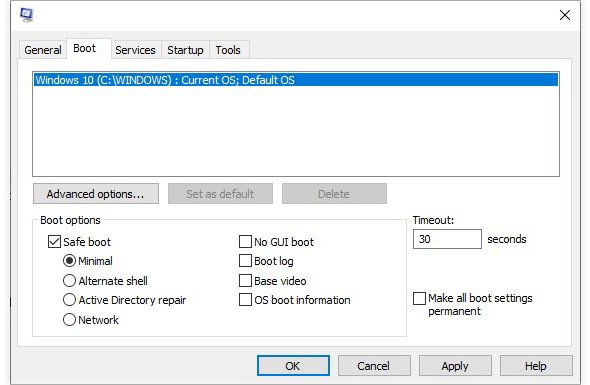Open the Services tab
Viewport: 590px width, 385px height.
point(135,50)
